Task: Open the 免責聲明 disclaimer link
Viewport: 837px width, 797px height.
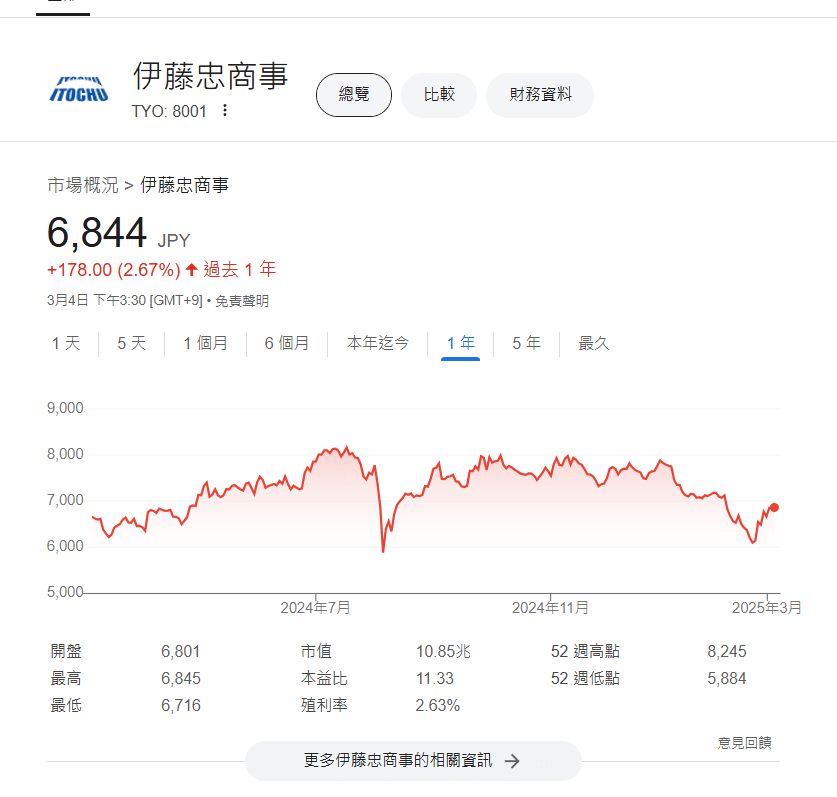Action: [x=242, y=301]
